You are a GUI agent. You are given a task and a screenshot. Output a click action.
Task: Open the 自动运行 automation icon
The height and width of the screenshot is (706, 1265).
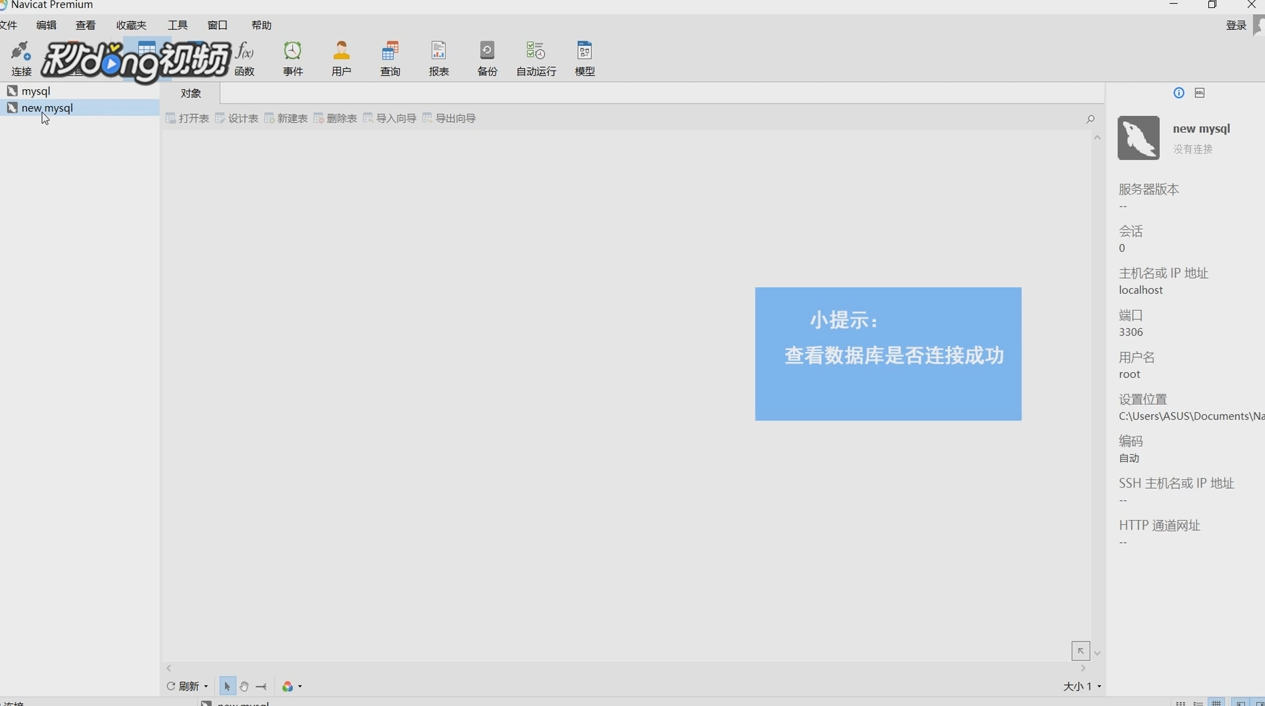tap(536, 58)
